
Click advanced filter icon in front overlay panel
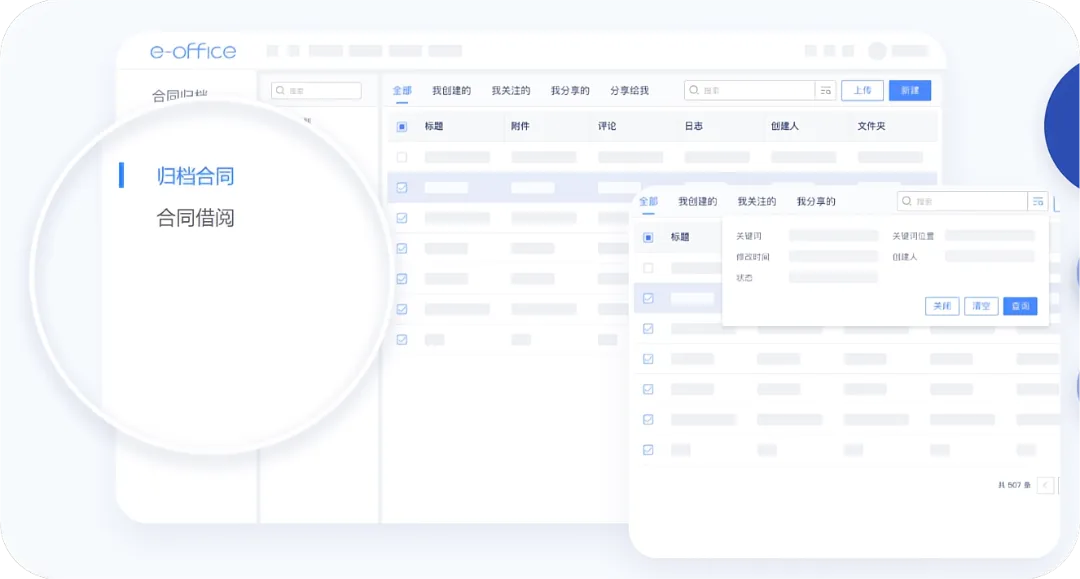coord(1038,201)
